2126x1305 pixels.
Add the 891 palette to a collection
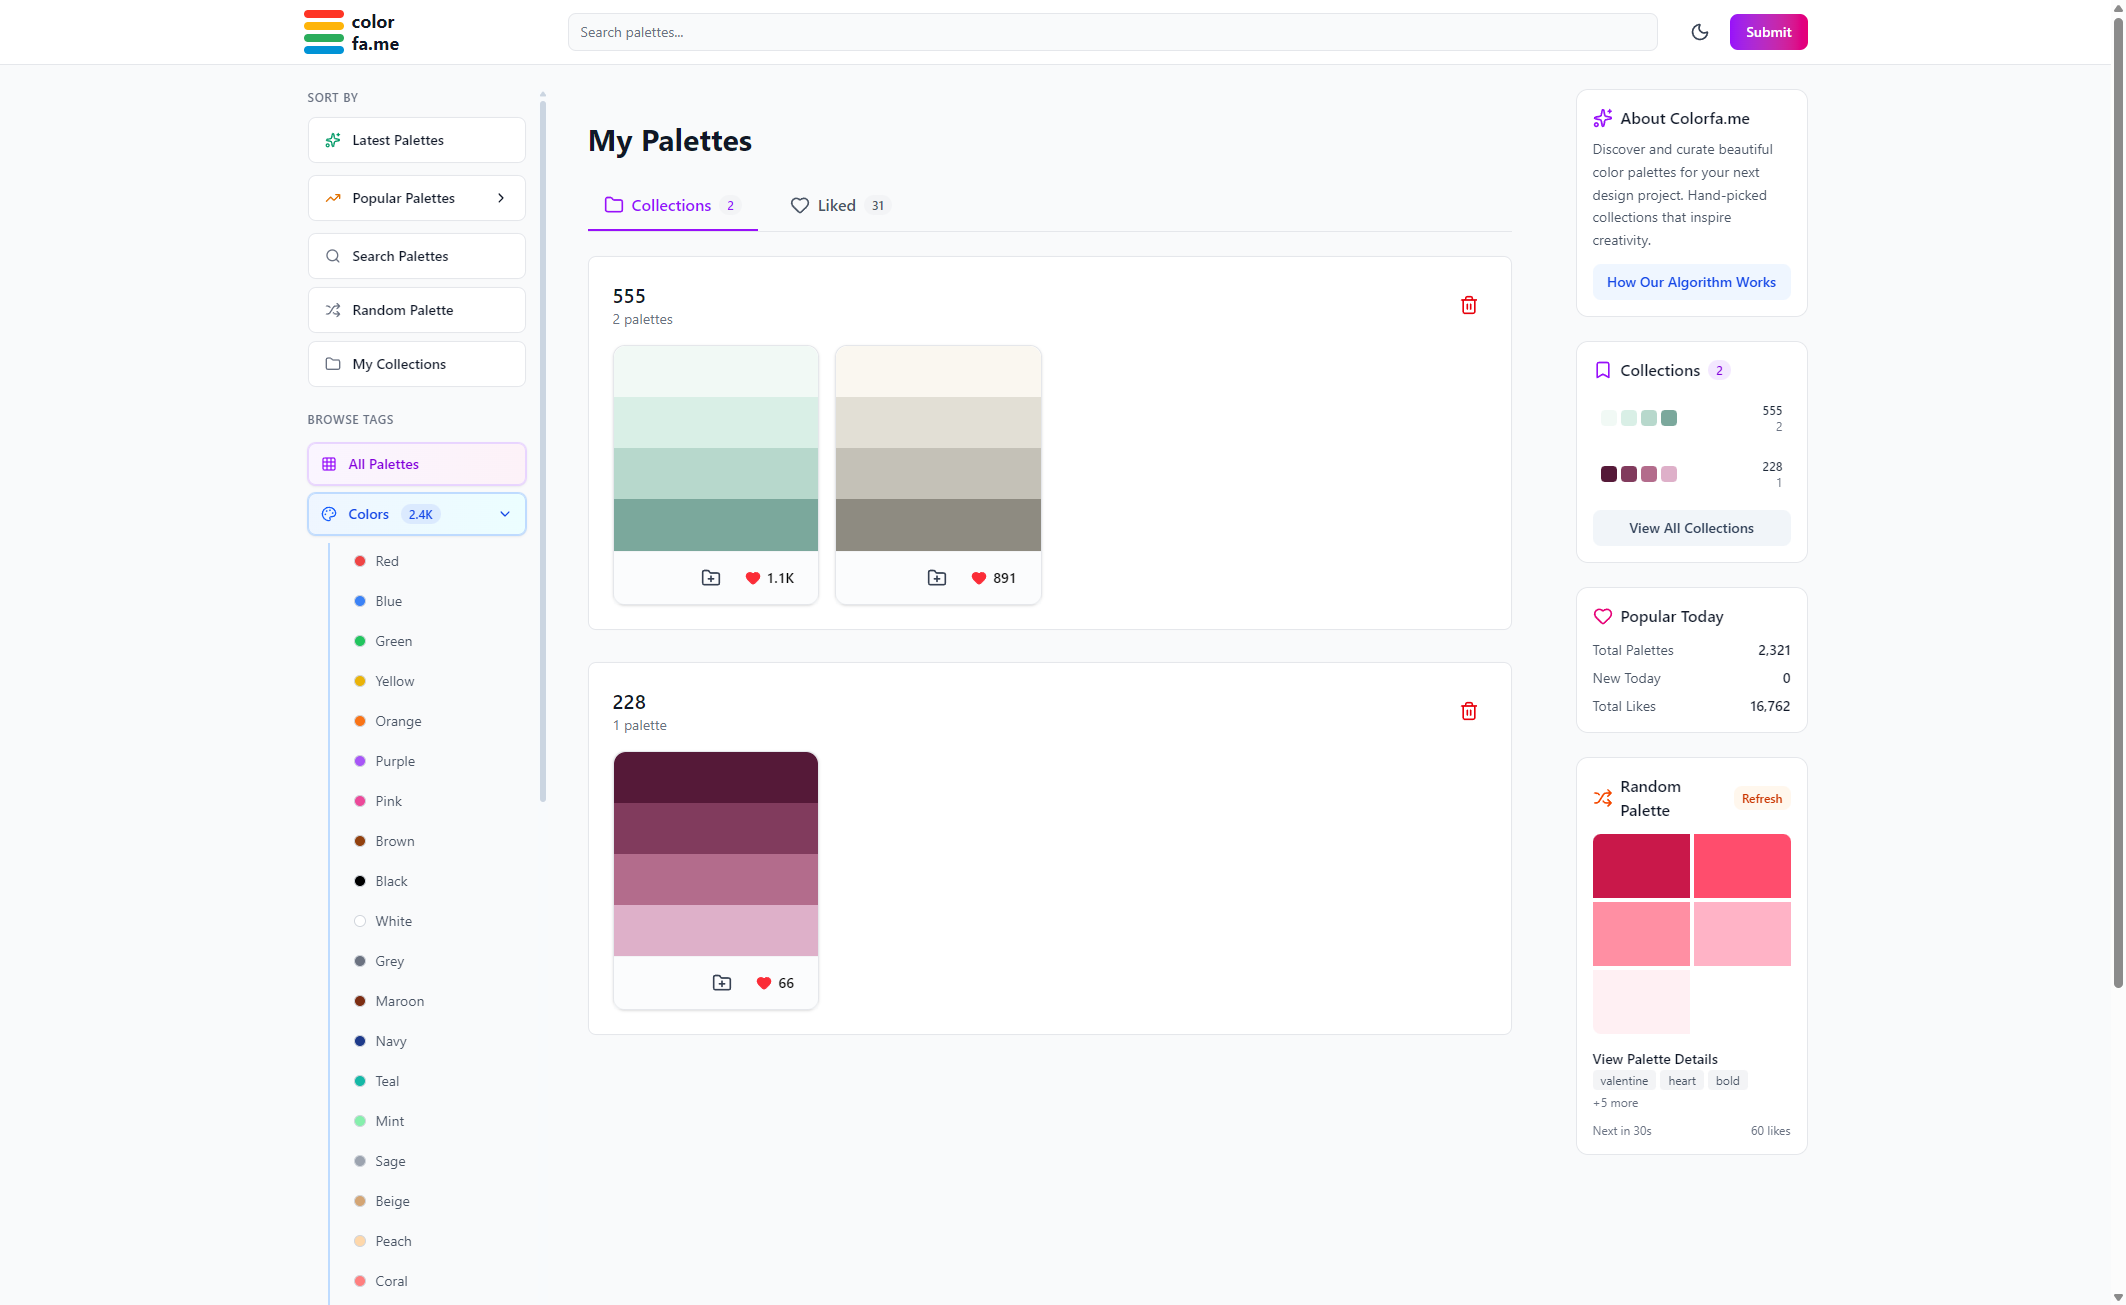[x=936, y=577]
